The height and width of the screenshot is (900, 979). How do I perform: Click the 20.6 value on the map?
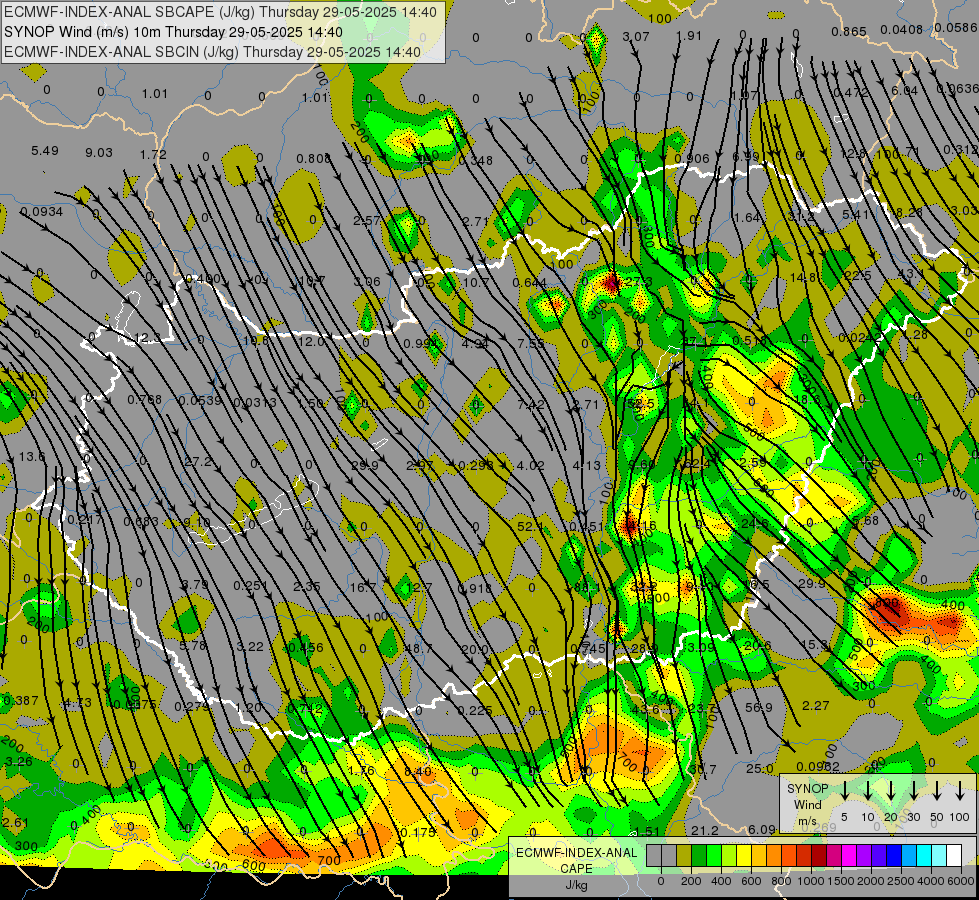click(x=757, y=646)
